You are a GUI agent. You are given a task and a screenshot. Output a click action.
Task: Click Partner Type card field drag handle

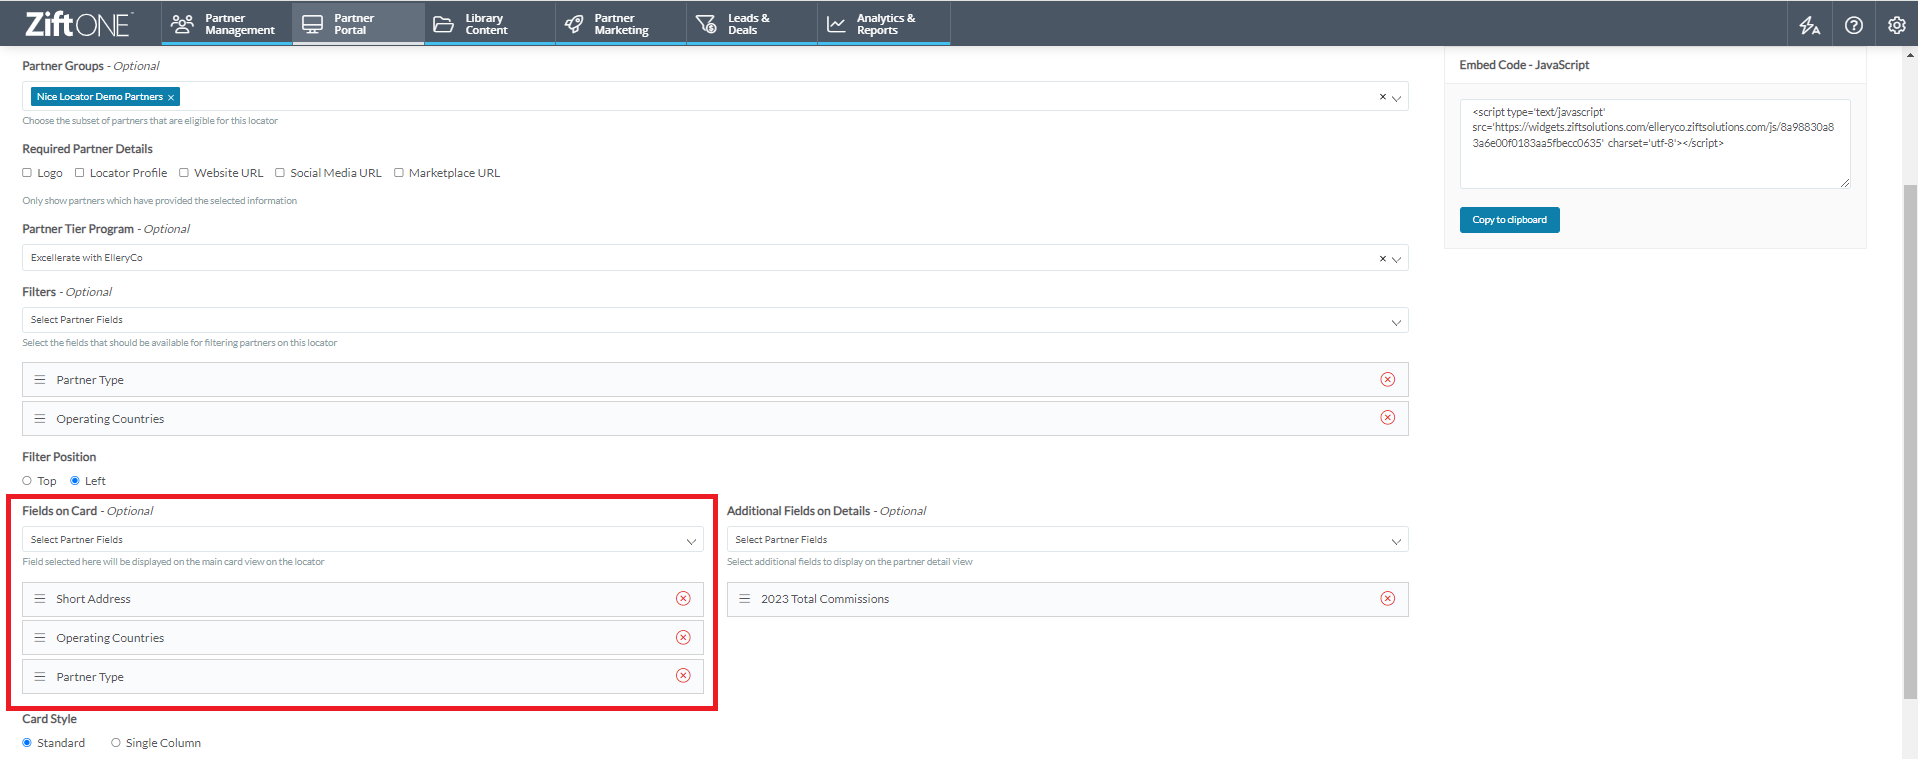pyautogui.click(x=40, y=677)
